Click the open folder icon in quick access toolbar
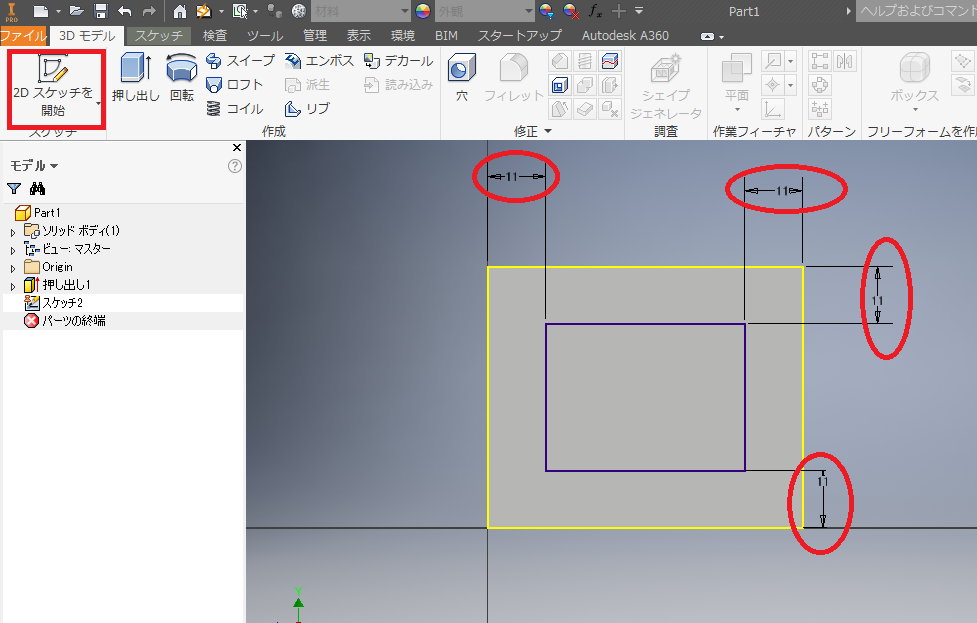The height and width of the screenshot is (623, 977). coord(77,11)
